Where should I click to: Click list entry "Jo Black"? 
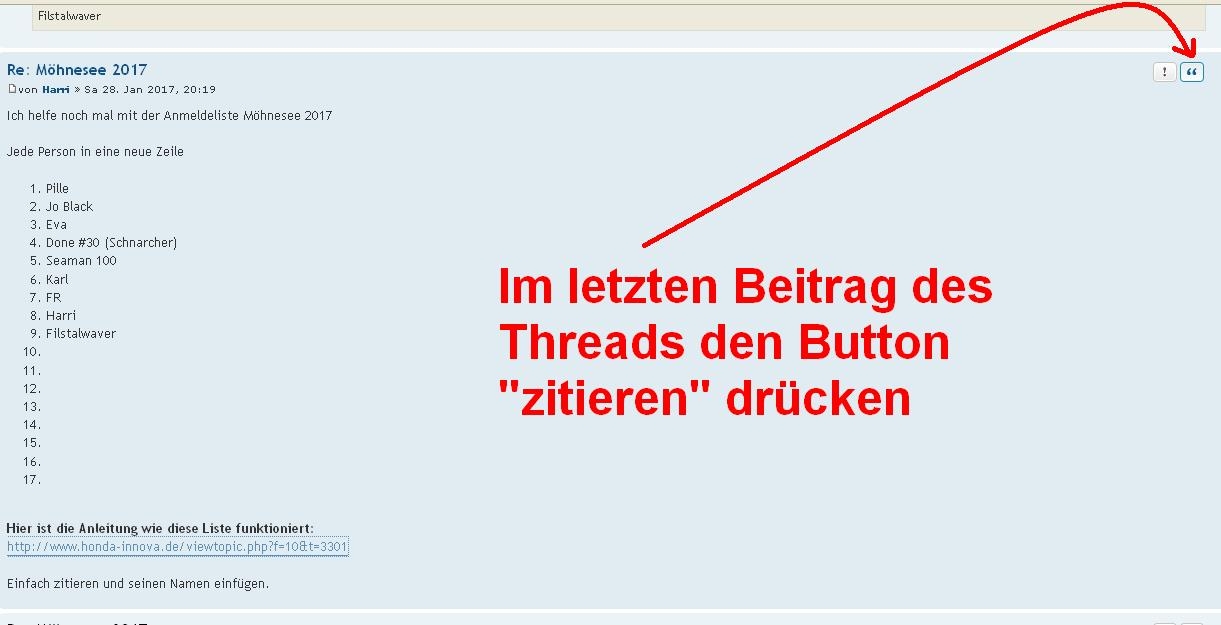(69, 206)
